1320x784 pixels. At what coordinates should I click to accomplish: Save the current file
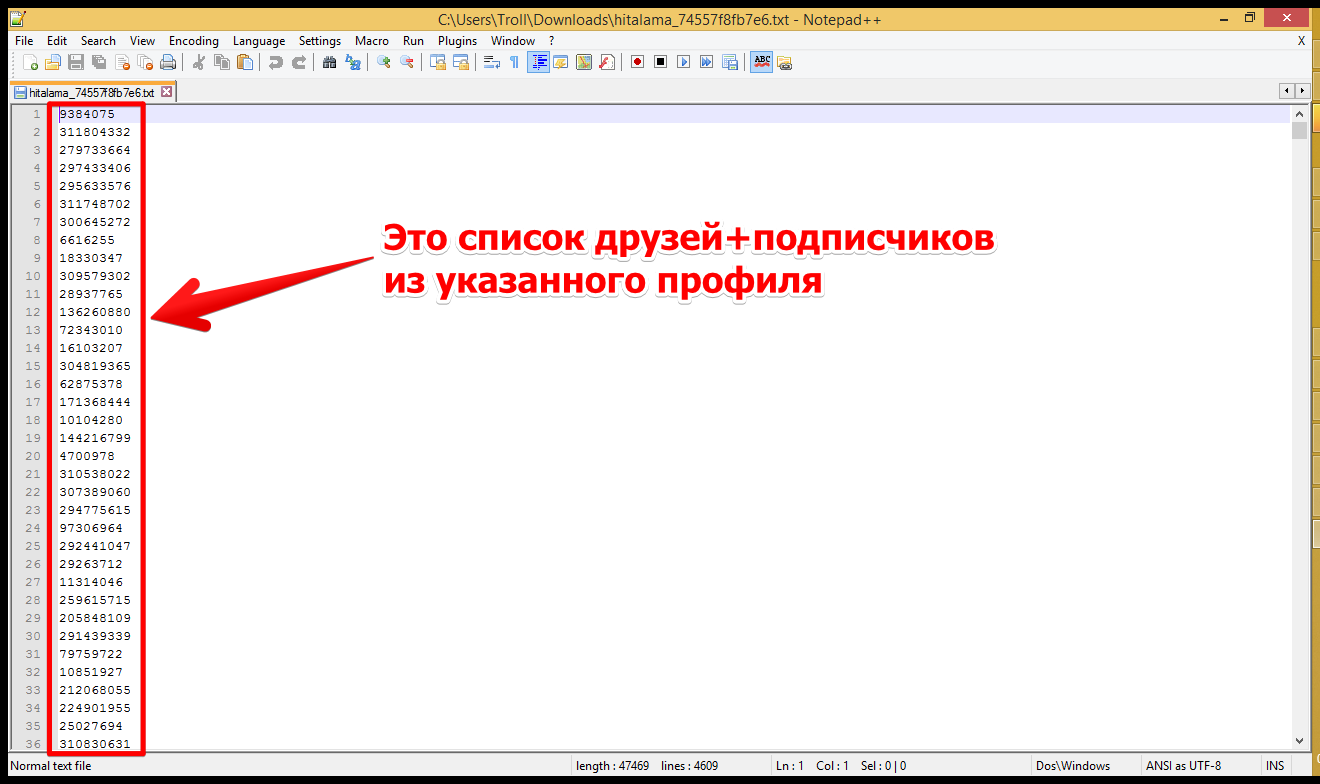[76, 62]
